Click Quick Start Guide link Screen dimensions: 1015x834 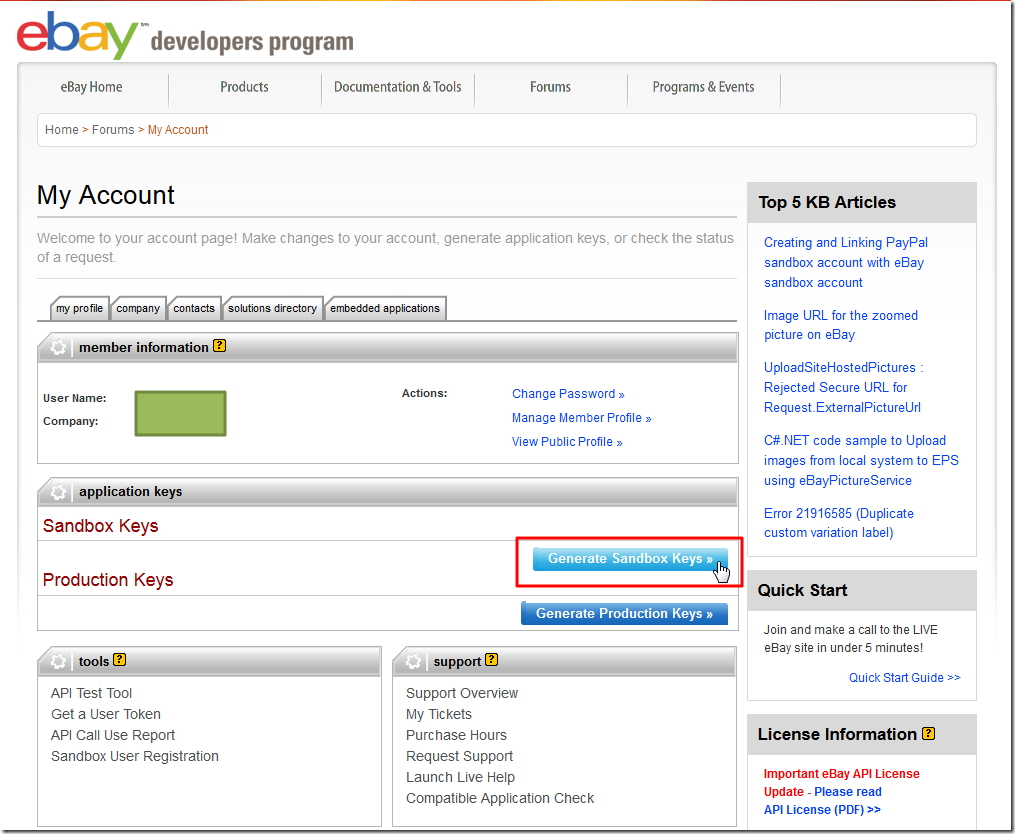(904, 677)
